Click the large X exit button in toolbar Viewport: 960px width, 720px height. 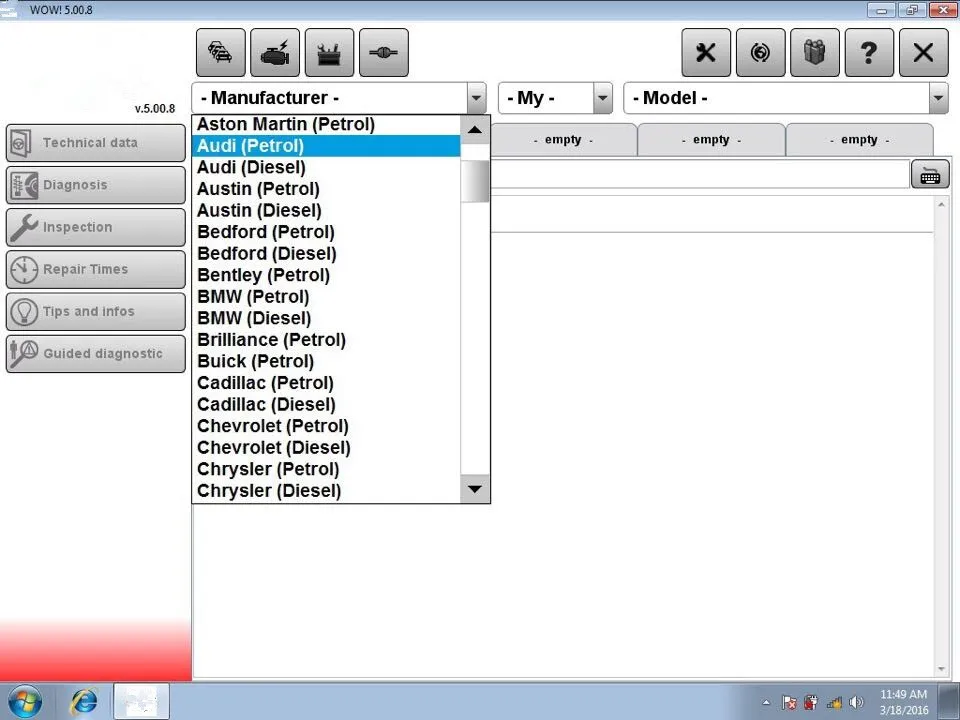(924, 53)
